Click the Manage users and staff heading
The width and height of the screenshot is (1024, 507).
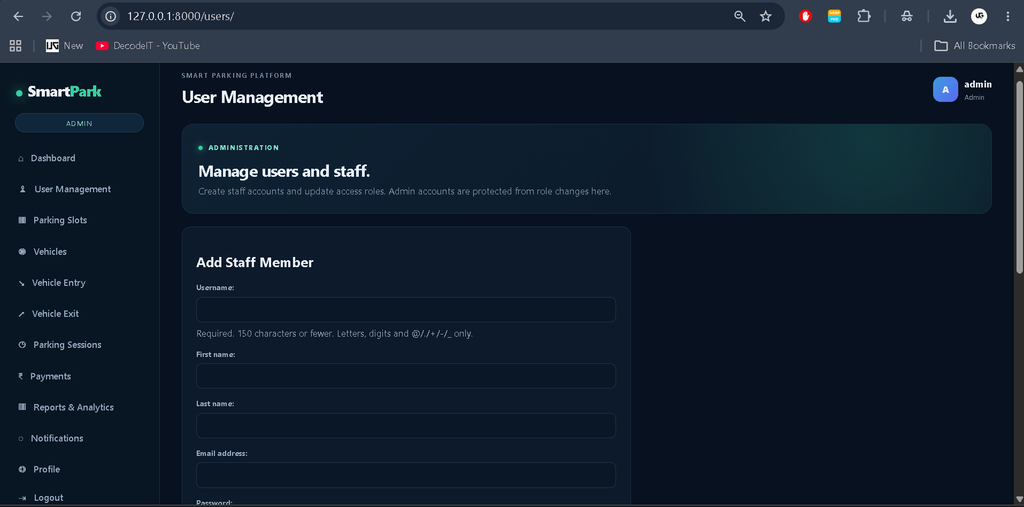pos(284,172)
